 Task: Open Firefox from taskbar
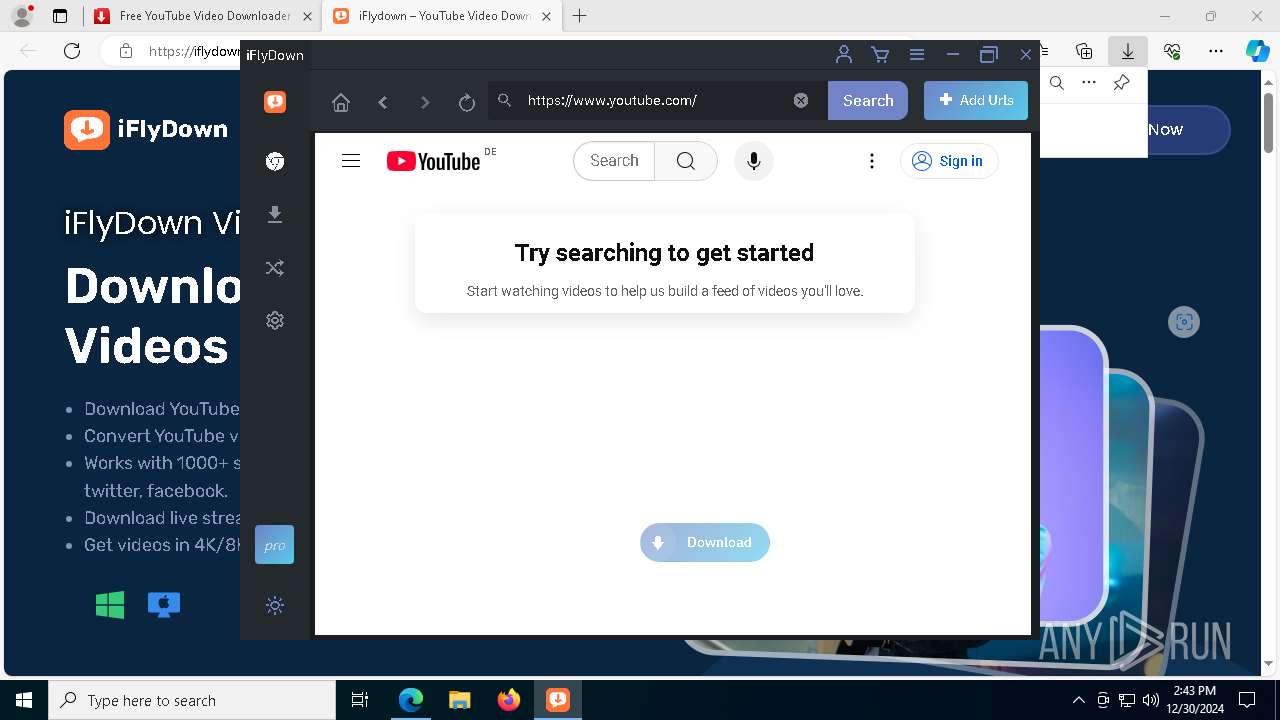(509, 700)
